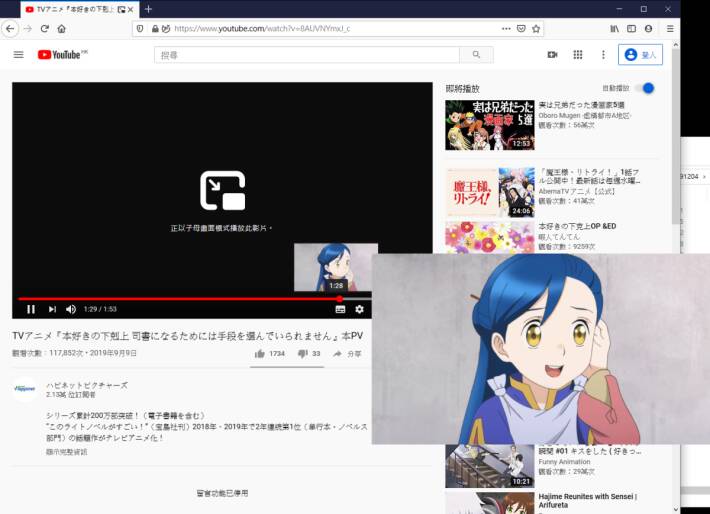The width and height of the screenshot is (710, 514).
Task: Click the picture-in-picture icon in player
Action: tap(223, 191)
